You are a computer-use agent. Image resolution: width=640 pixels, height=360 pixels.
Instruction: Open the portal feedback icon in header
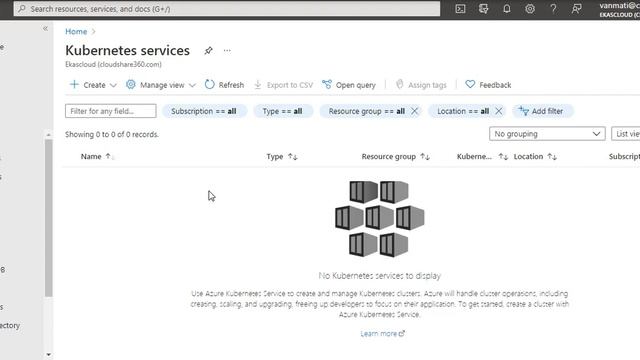click(576, 9)
